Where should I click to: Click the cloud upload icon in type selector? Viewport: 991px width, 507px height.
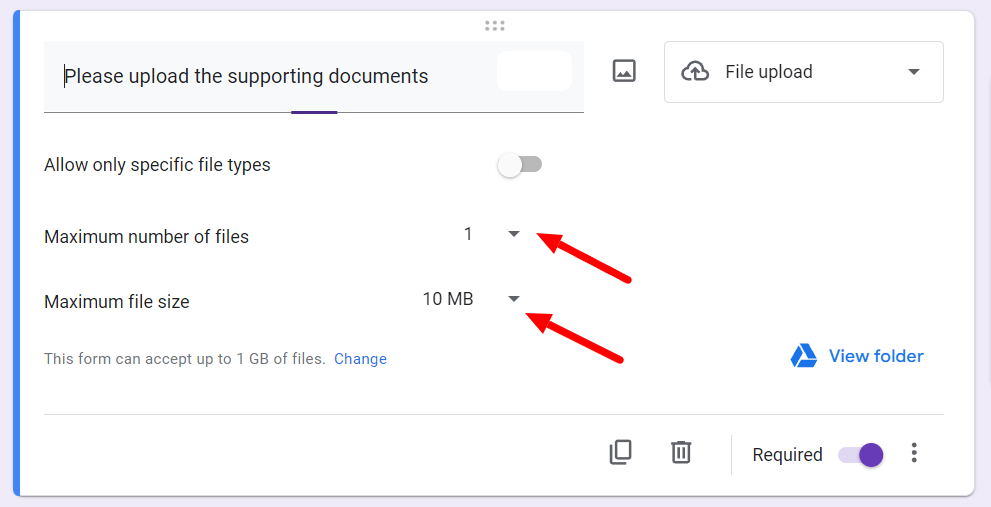tap(695, 71)
